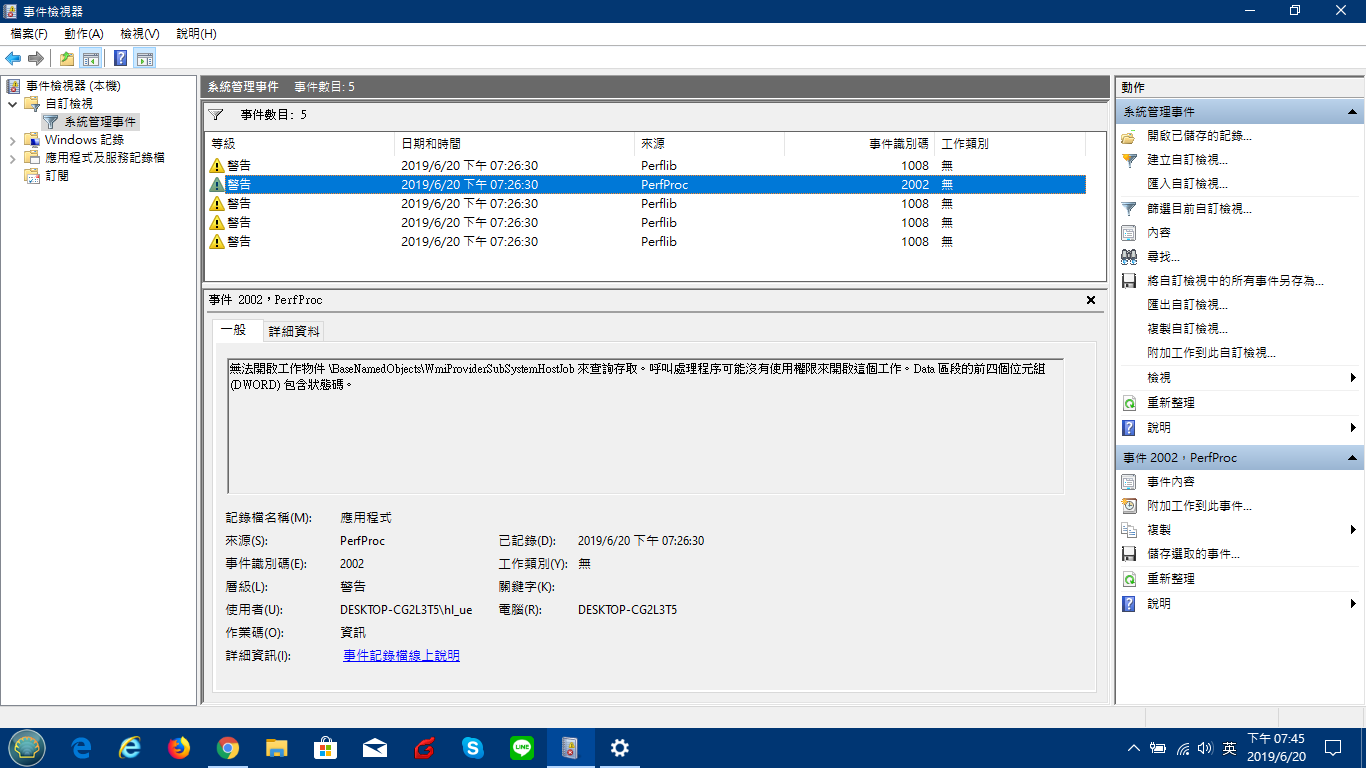Select 應用程式及服務記錄檔 in tree
The width and height of the screenshot is (1366, 768).
coord(104,158)
